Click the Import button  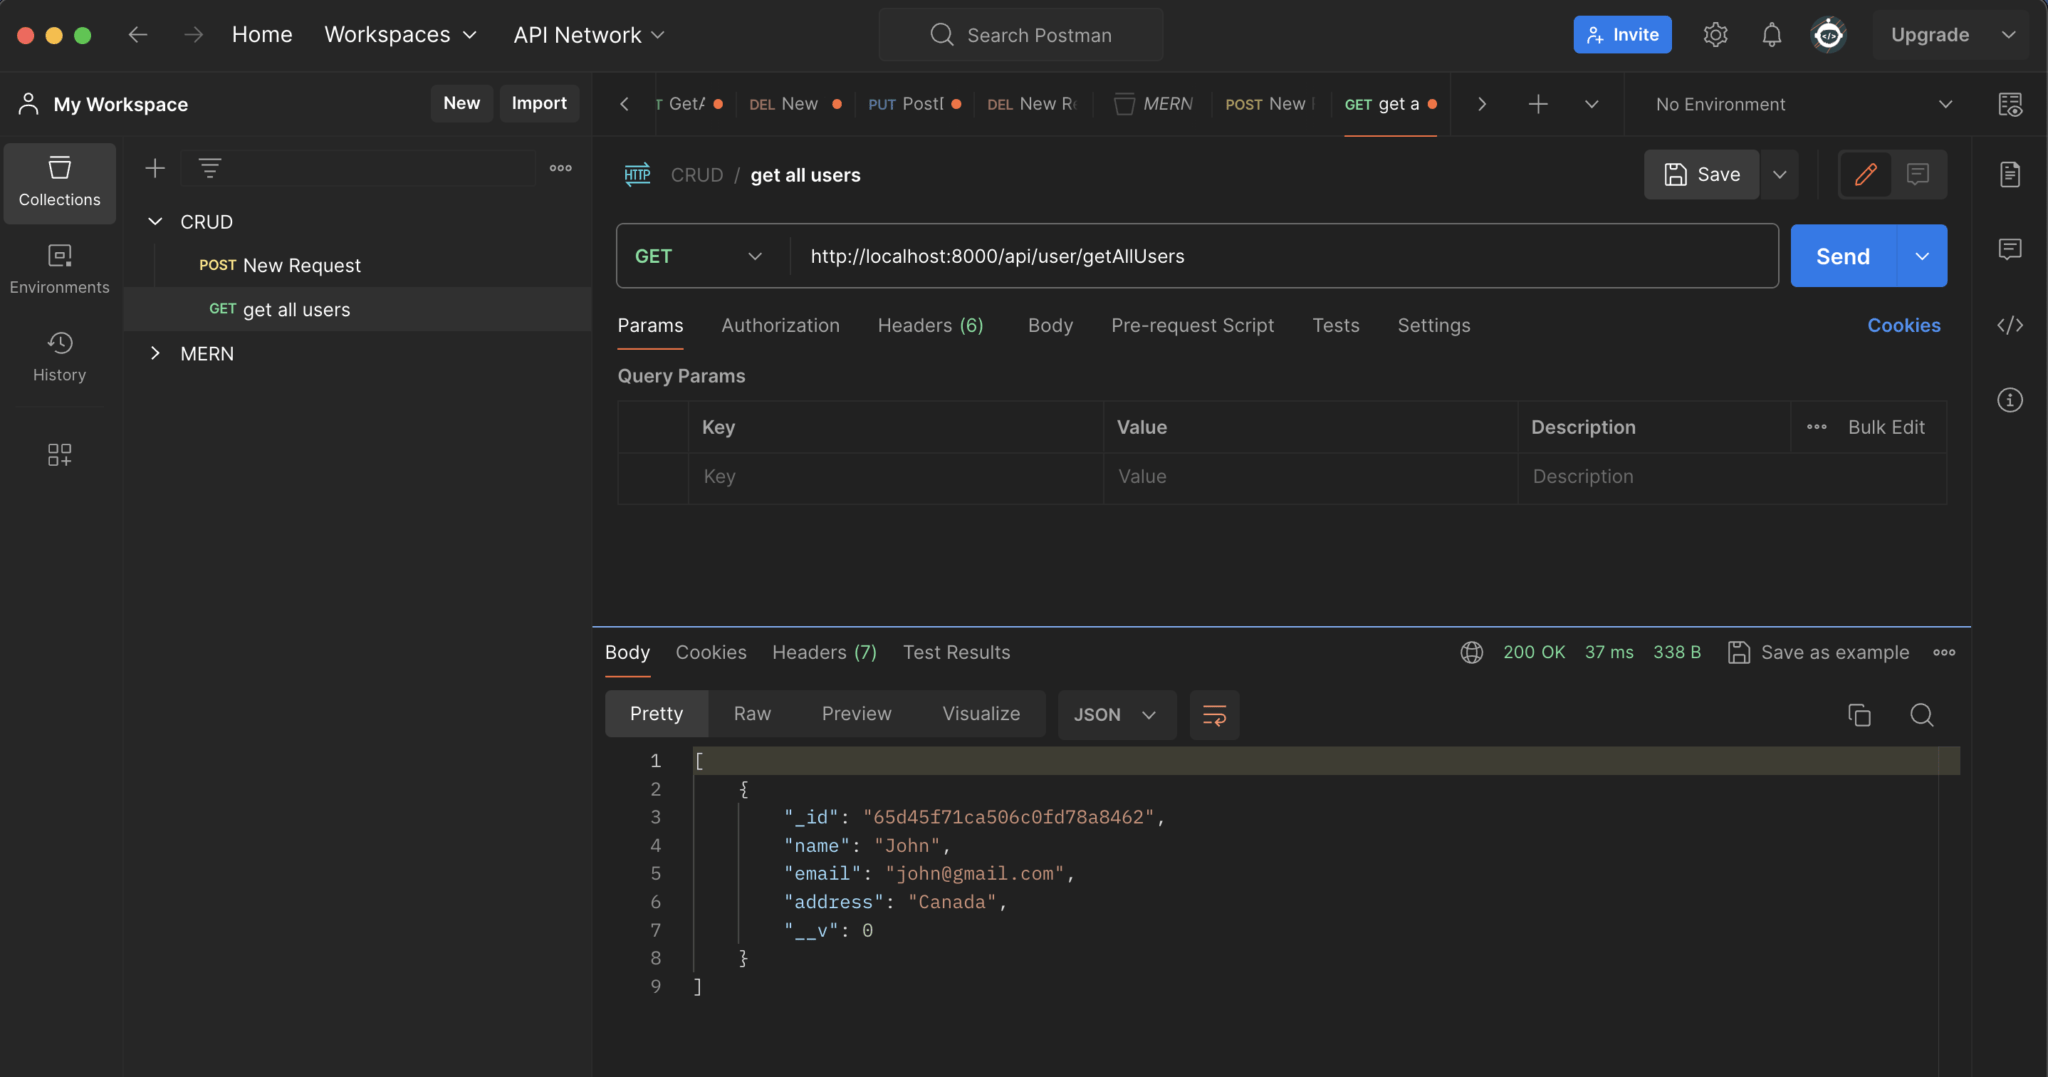(x=539, y=103)
